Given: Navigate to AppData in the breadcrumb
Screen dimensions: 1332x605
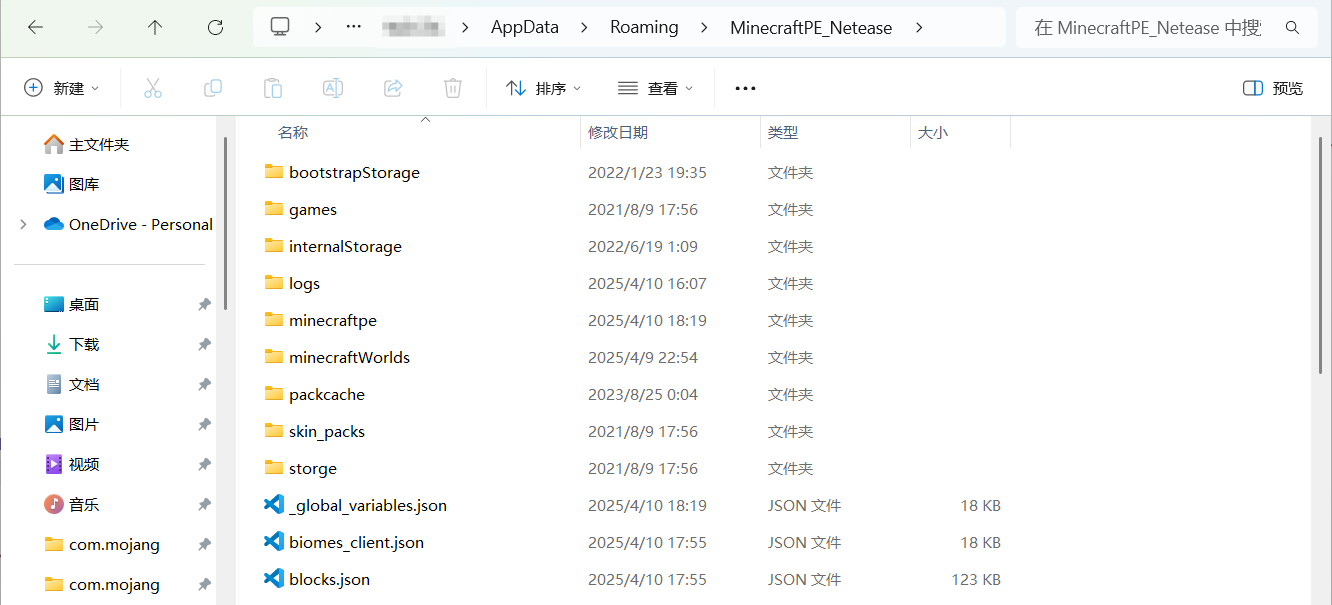Looking at the screenshot, I should click(525, 28).
